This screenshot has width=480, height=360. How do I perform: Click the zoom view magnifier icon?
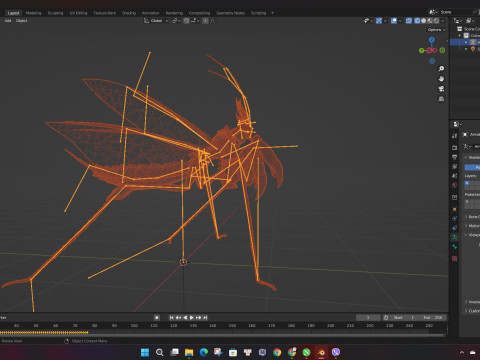pos(441,69)
